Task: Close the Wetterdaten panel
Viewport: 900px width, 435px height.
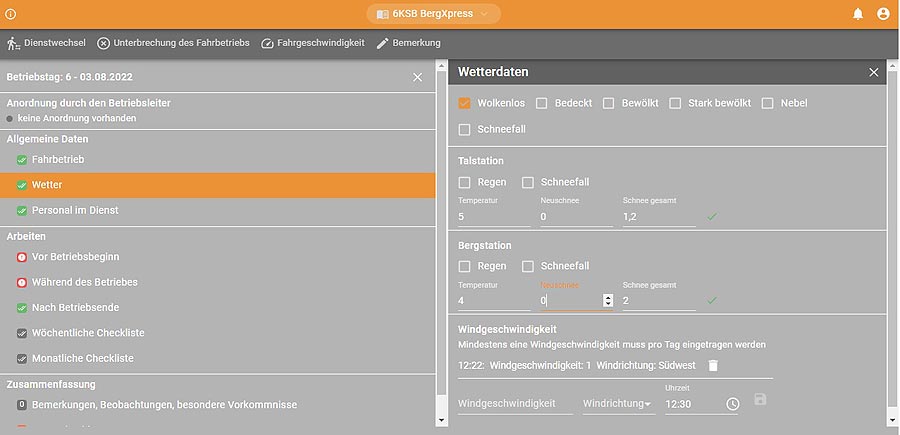Action: [x=873, y=72]
